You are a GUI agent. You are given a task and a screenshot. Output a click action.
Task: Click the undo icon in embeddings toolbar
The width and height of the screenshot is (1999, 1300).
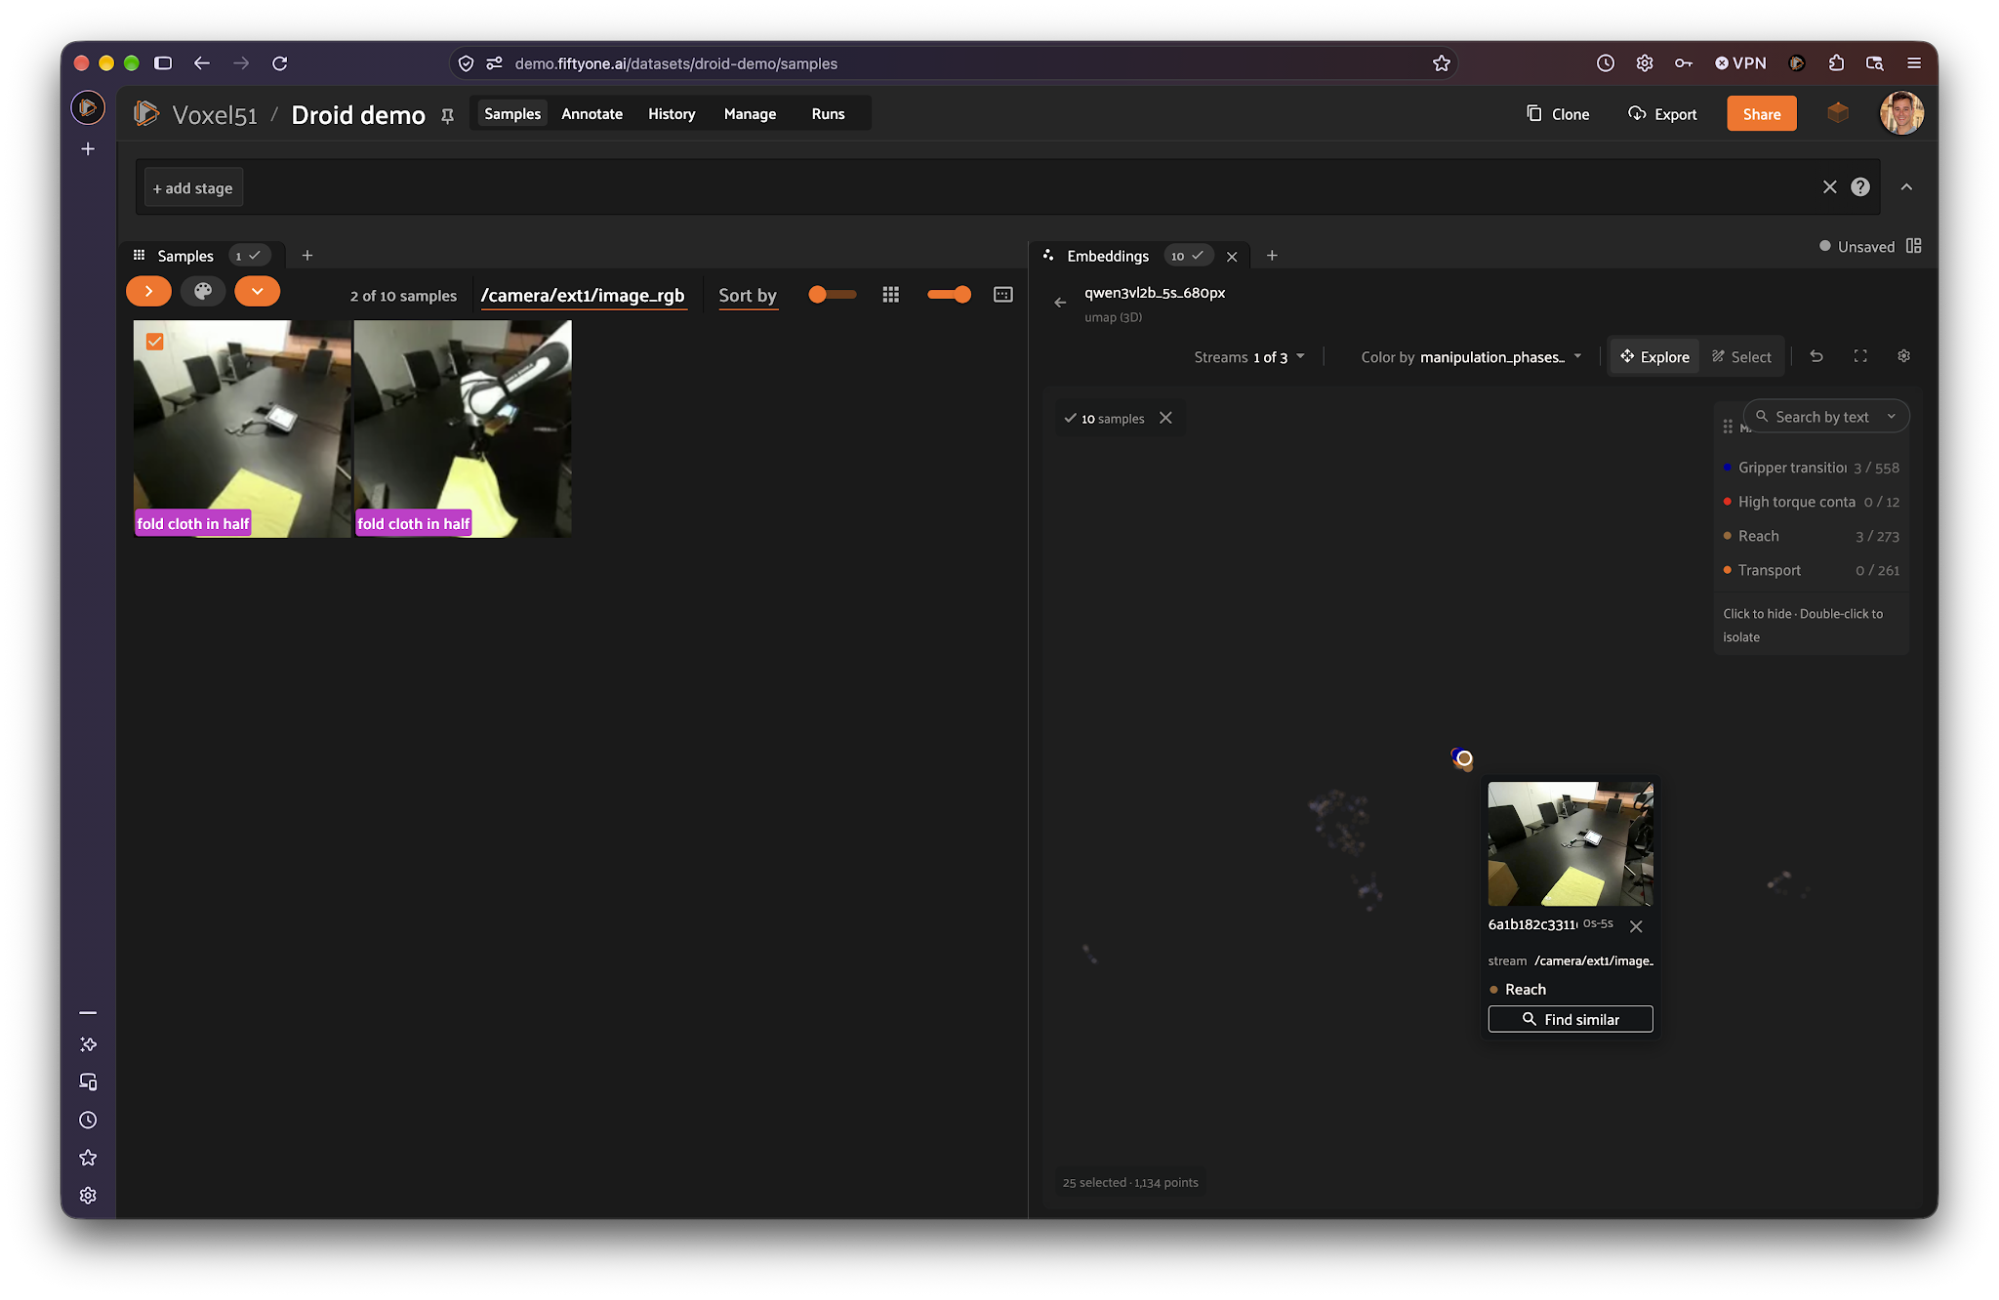click(x=1816, y=356)
